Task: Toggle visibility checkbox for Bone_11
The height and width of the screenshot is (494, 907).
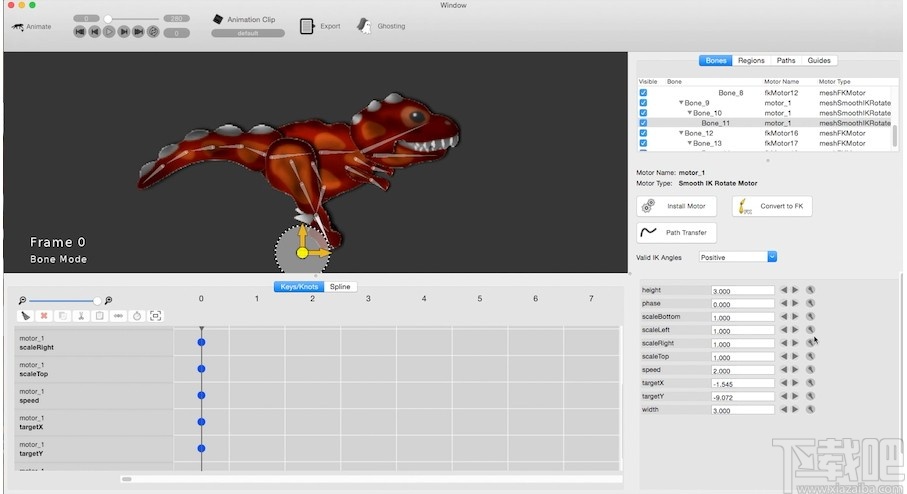Action: 643,123
